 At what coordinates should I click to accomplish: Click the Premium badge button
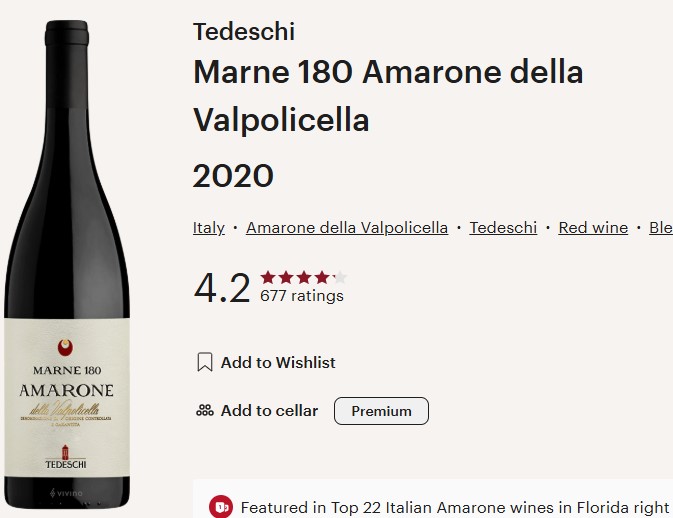(381, 411)
